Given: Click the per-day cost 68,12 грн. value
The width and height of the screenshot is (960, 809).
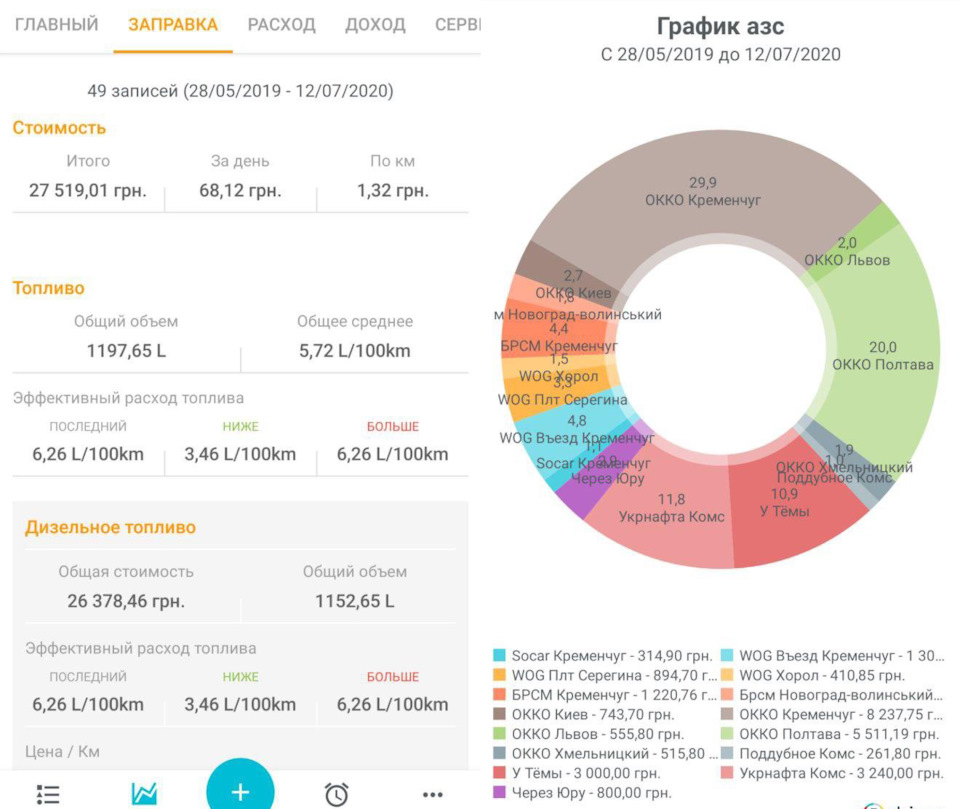Looking at the screenshot, I should pyautogui.click(x=240, y=190).
